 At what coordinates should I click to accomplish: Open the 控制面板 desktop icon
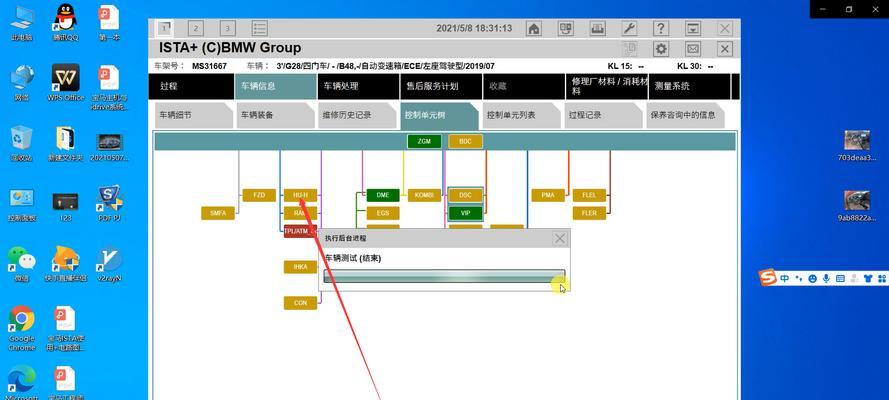[22, 204]
